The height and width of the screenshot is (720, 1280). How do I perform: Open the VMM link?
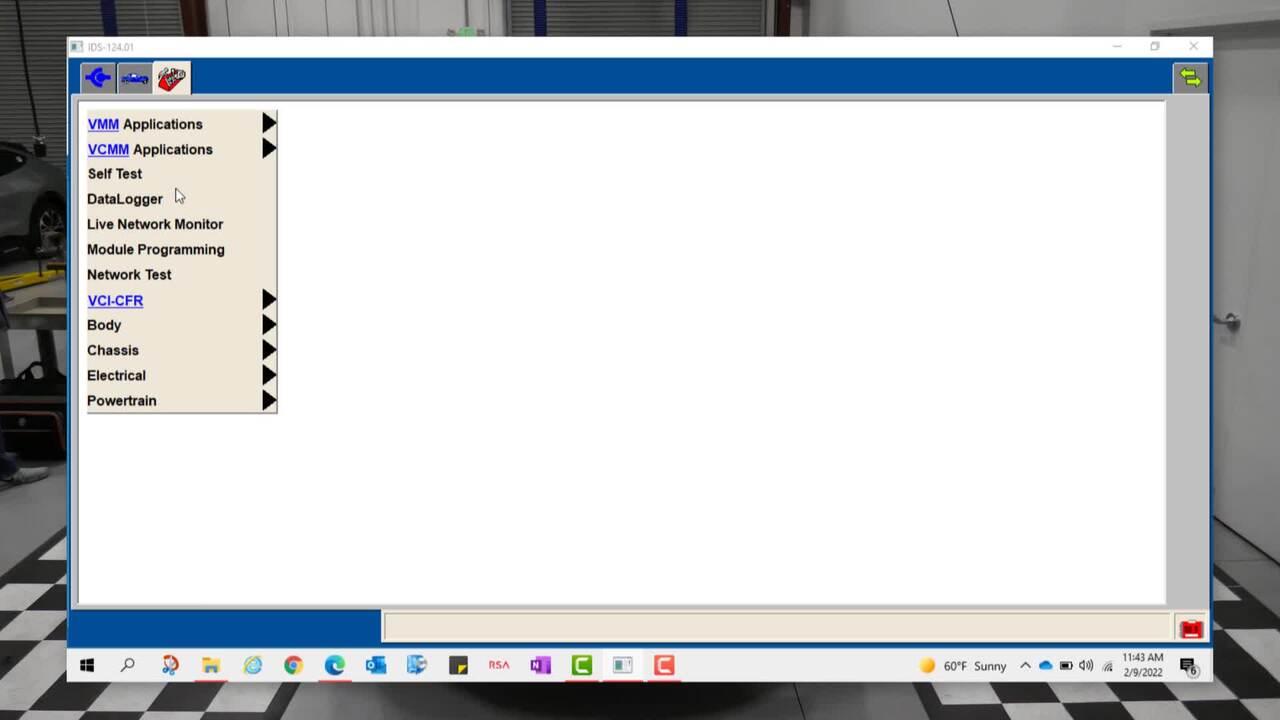[x=103, y=124]
